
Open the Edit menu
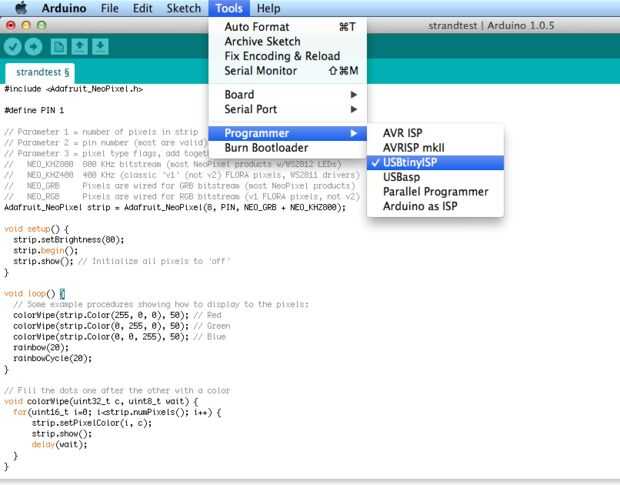(142, 8)
